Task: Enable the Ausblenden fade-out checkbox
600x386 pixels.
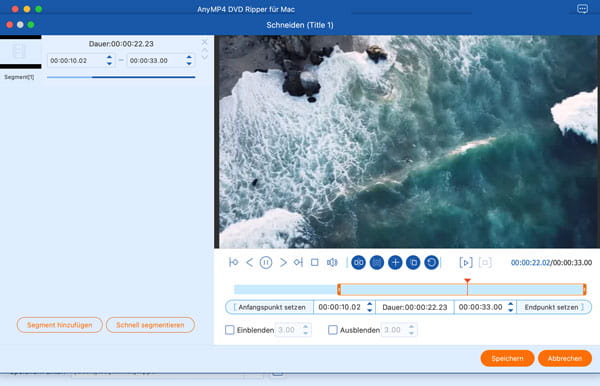Action: 333,330
